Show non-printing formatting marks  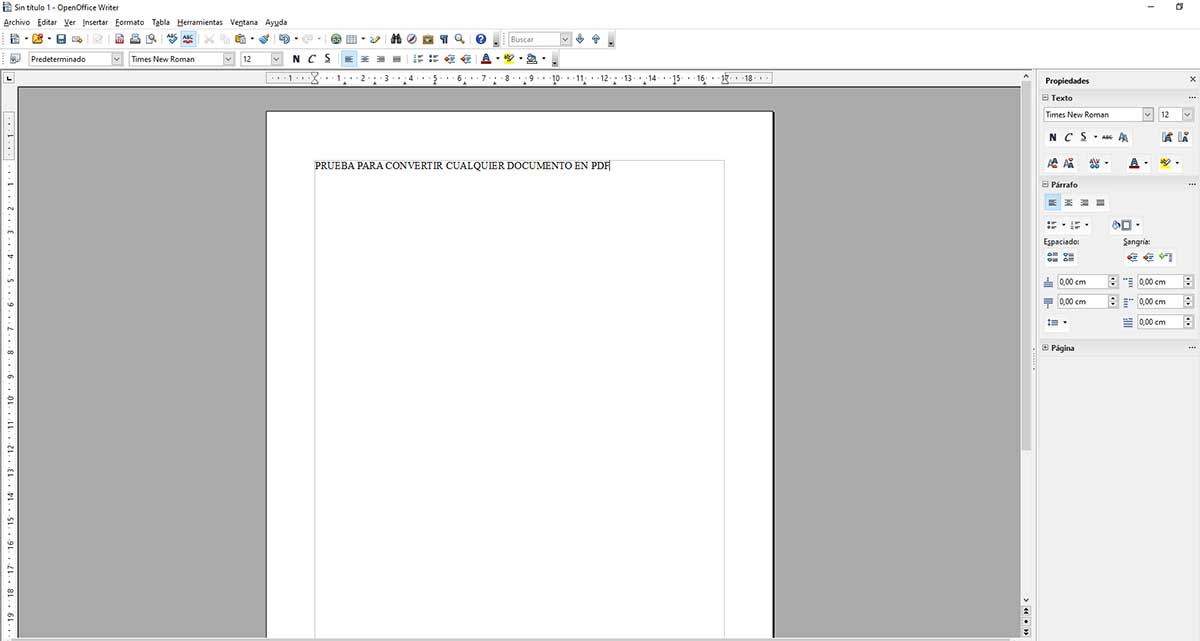coord(444,39)
